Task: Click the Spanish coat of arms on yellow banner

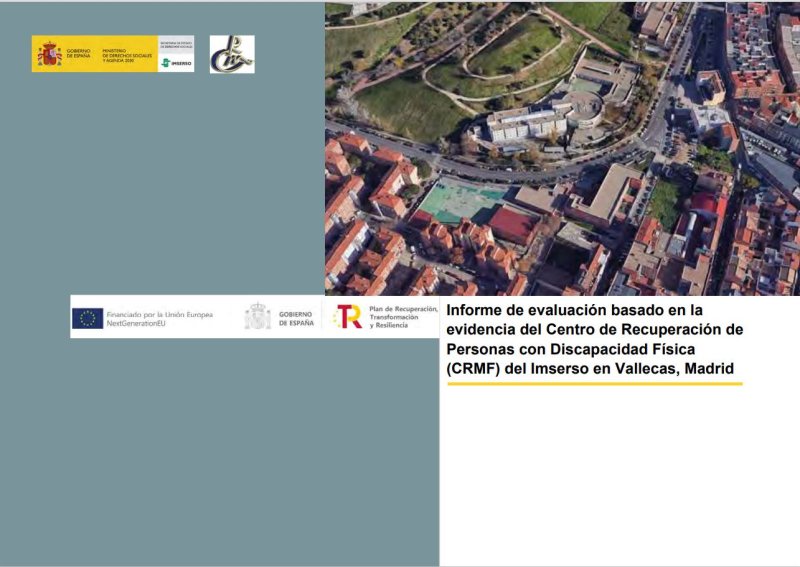Action: coord(49,54)
